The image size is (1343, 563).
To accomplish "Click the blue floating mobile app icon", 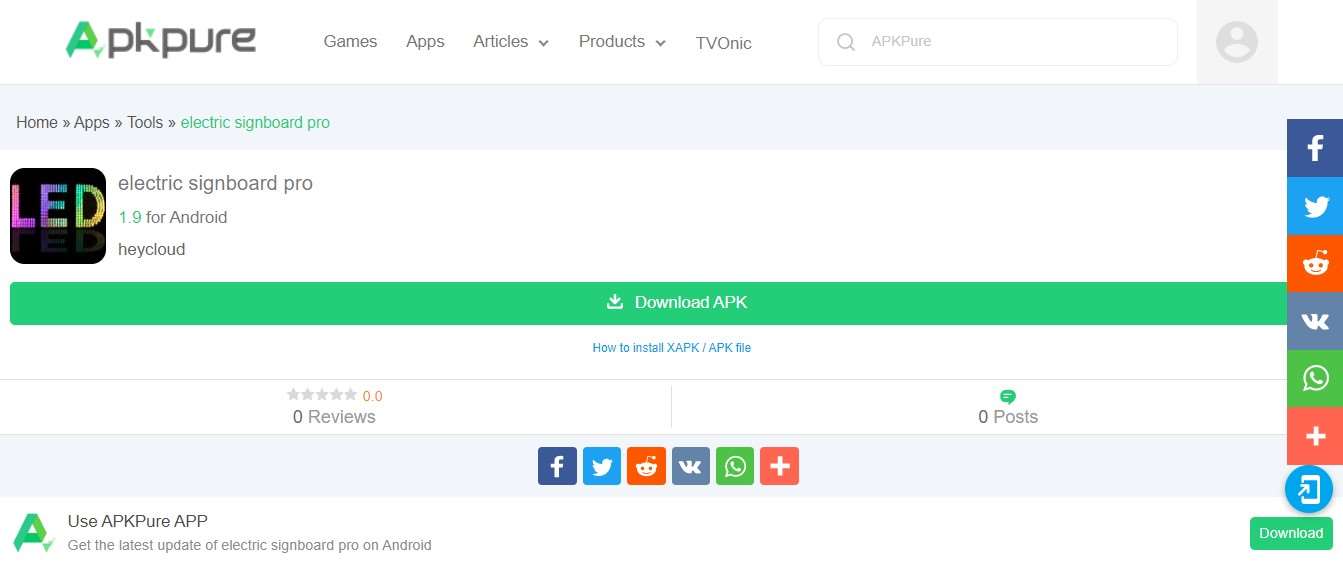I will tap(1309, 490).
